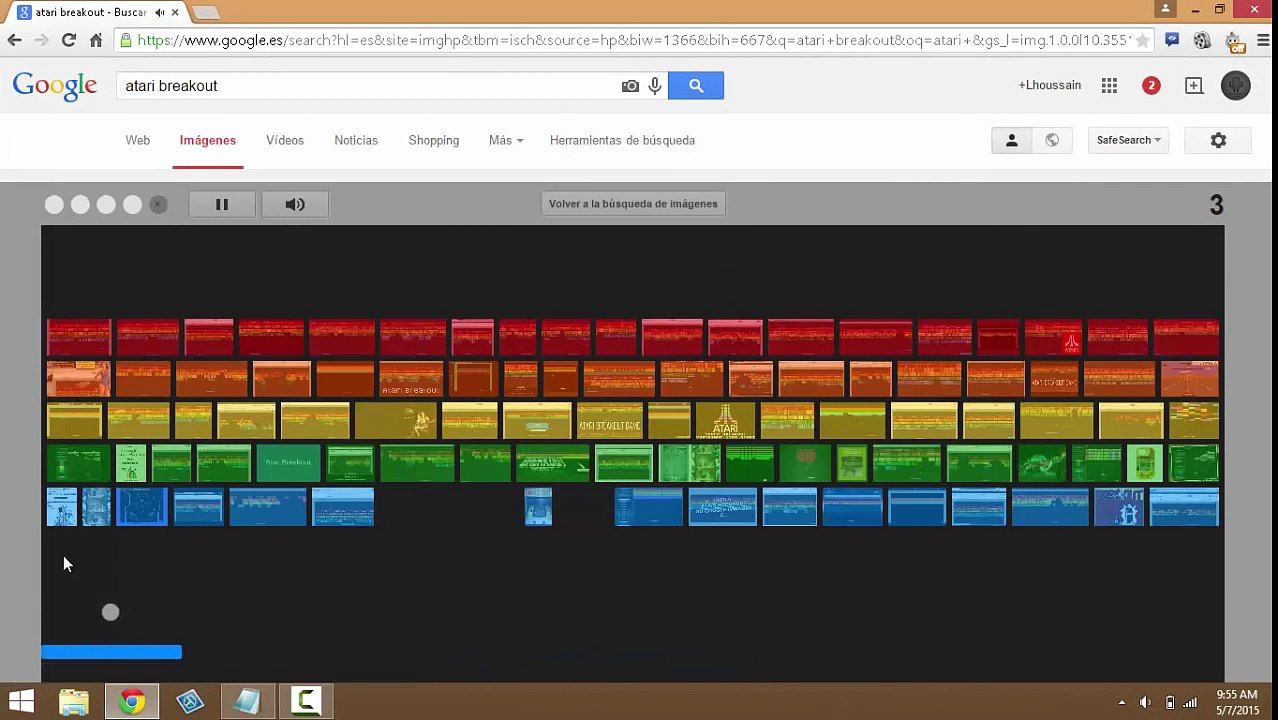Screen dimensions: 1278x720
Task: Open the taskbar volume icon
Action: coord(1145,702)
